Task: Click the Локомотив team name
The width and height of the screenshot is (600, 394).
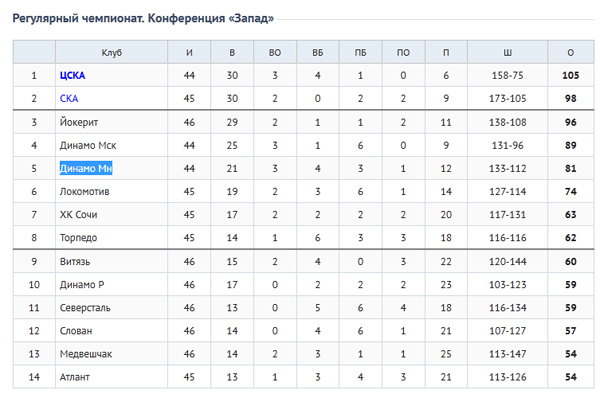Action: [x=85, y=191]
